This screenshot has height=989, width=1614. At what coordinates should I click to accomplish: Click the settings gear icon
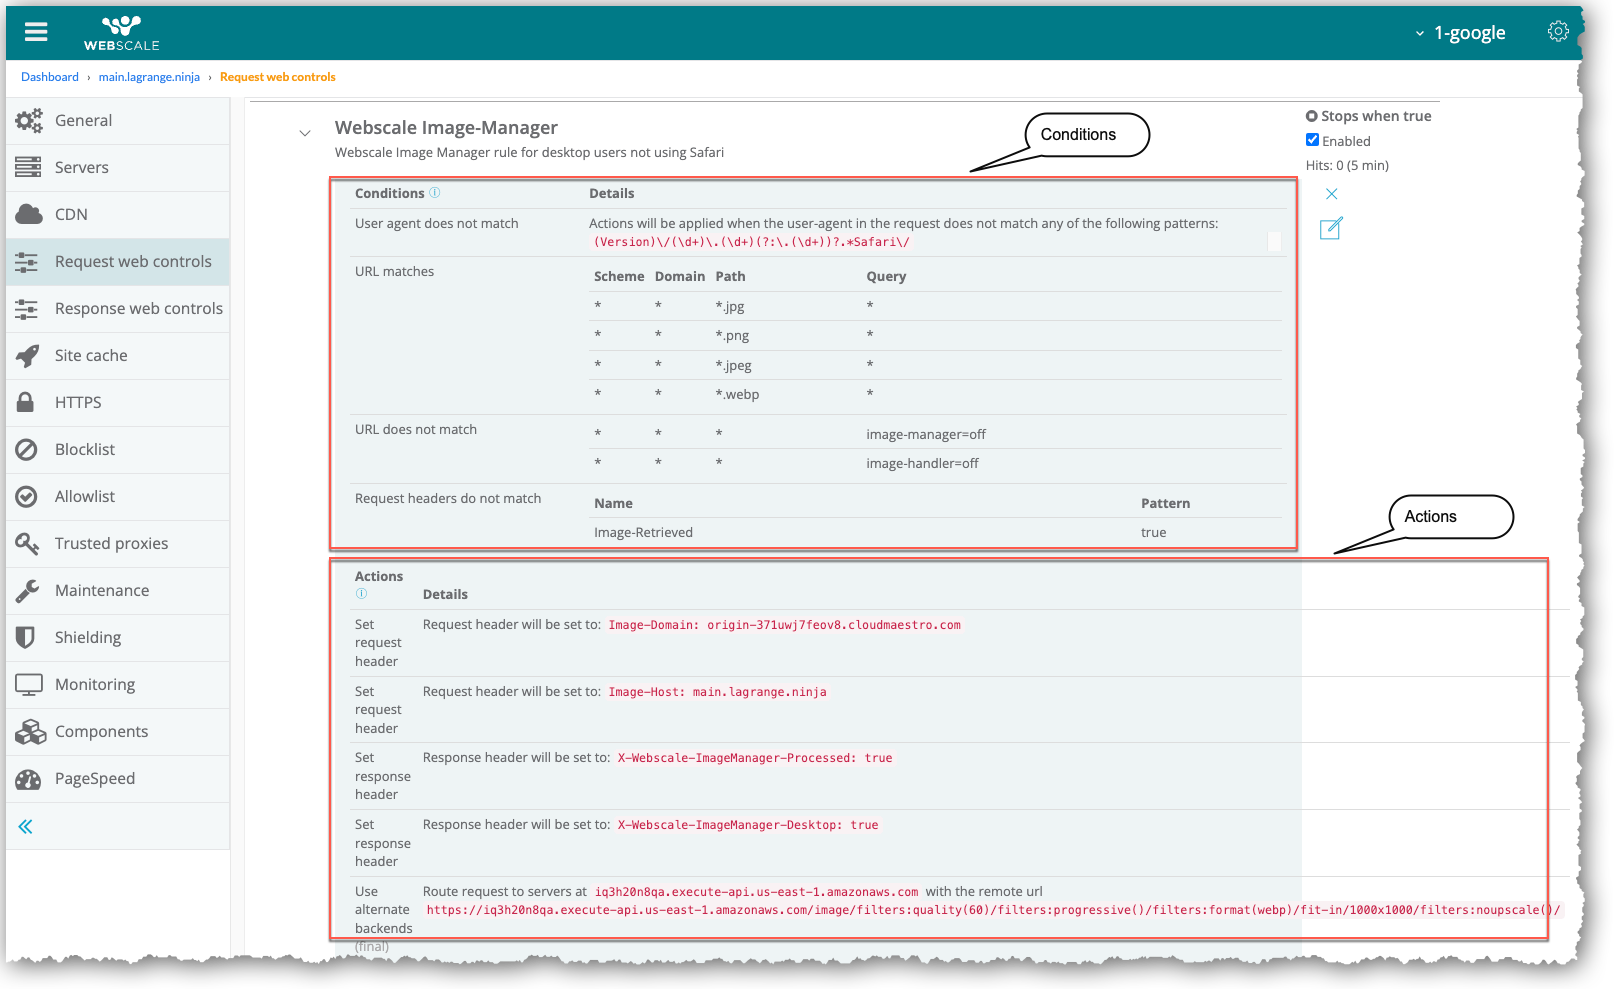[1558, 32]
